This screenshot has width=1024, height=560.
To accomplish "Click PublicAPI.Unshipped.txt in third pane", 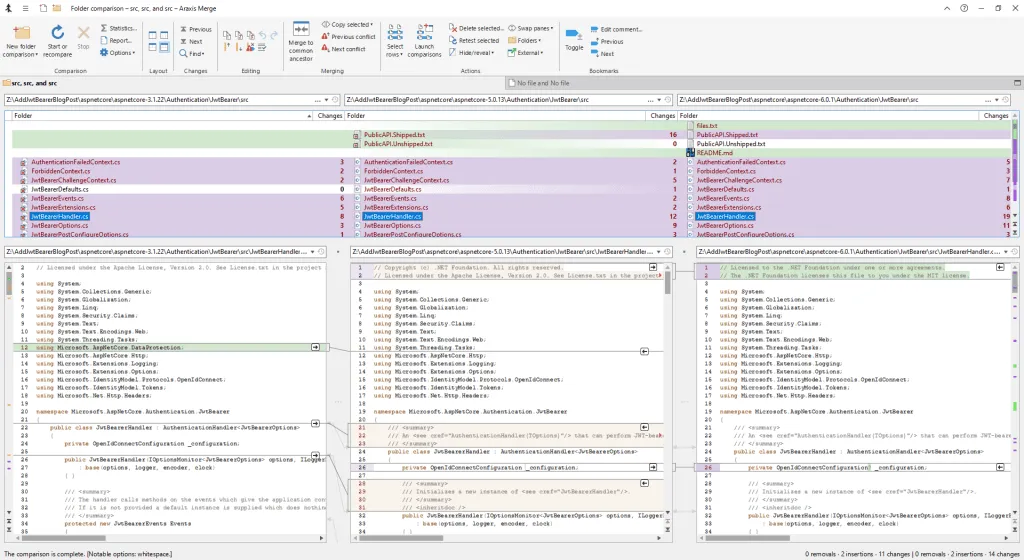I will [731, 144].
